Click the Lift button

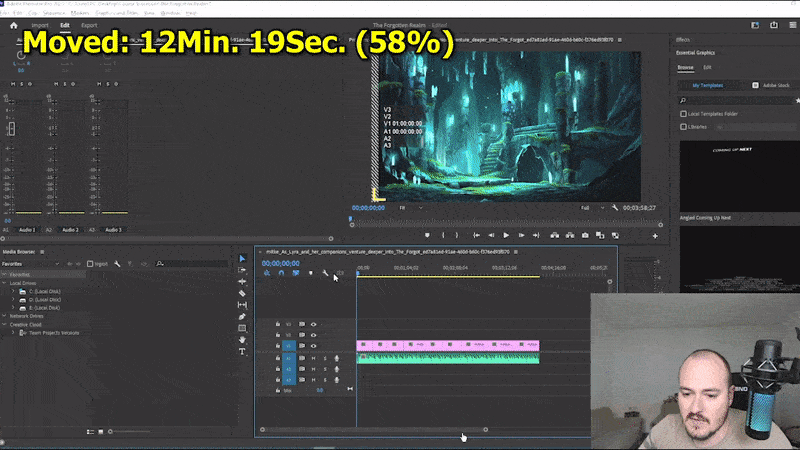[x=555, y=236]
